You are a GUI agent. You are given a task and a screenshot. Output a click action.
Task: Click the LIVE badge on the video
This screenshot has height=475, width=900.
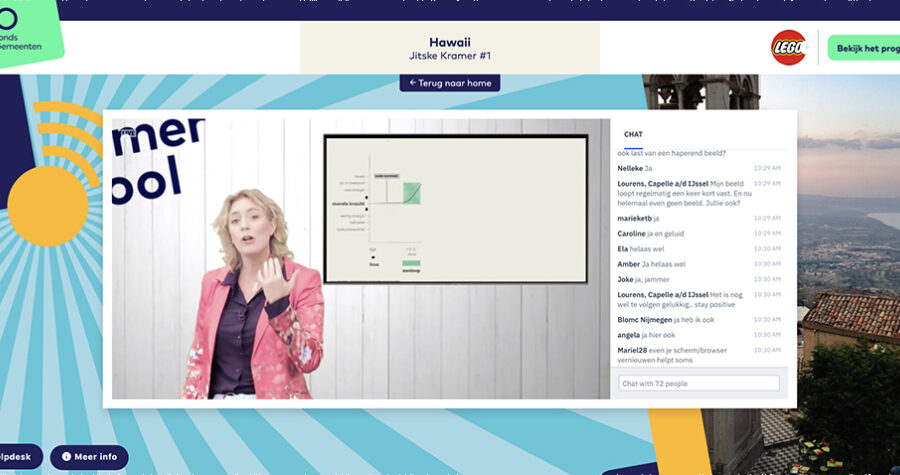coord(127,133)
